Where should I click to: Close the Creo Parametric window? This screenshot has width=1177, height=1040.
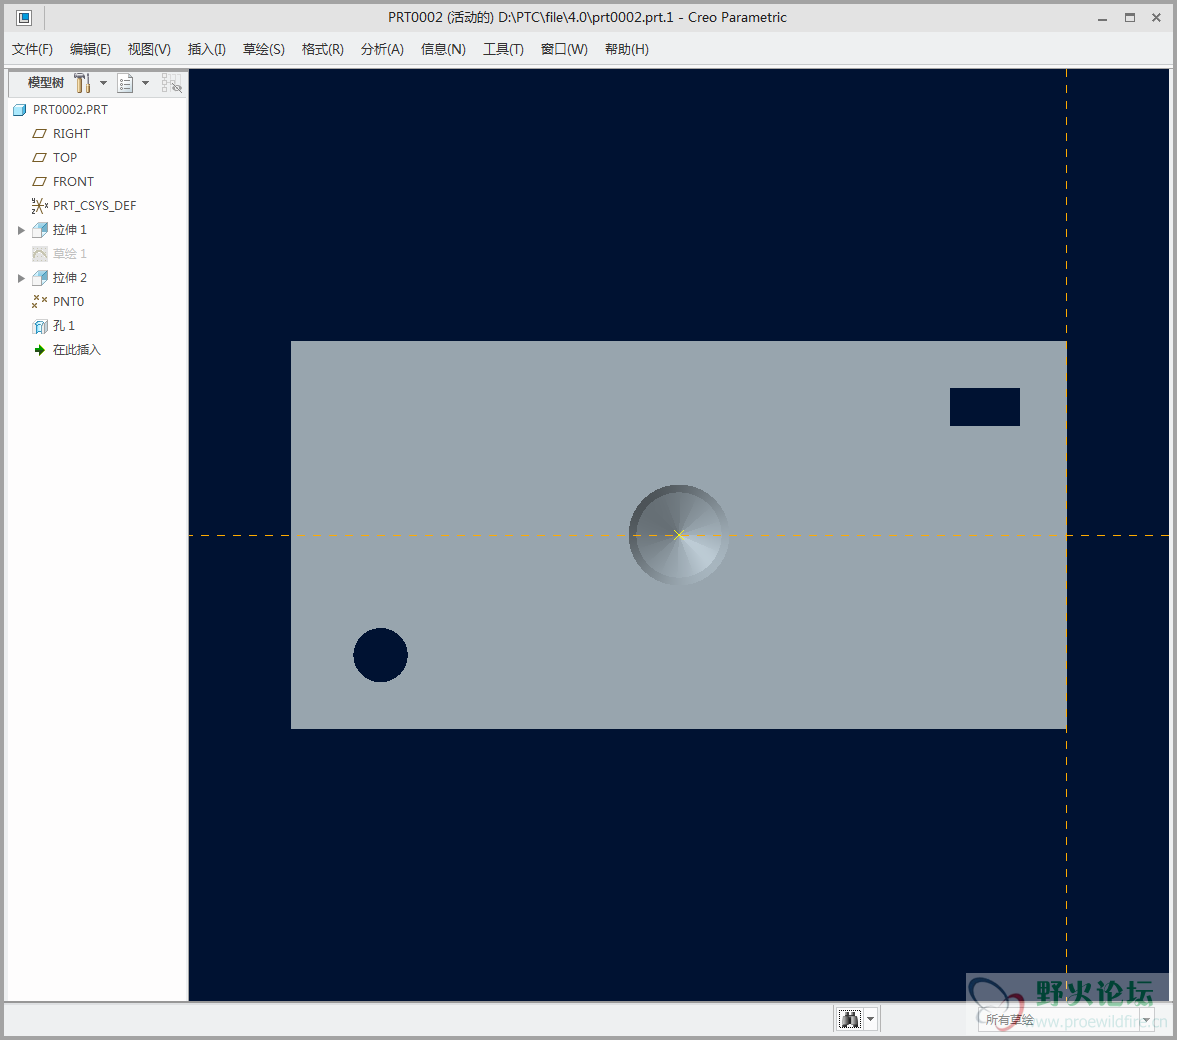[x=1157, y=18]
